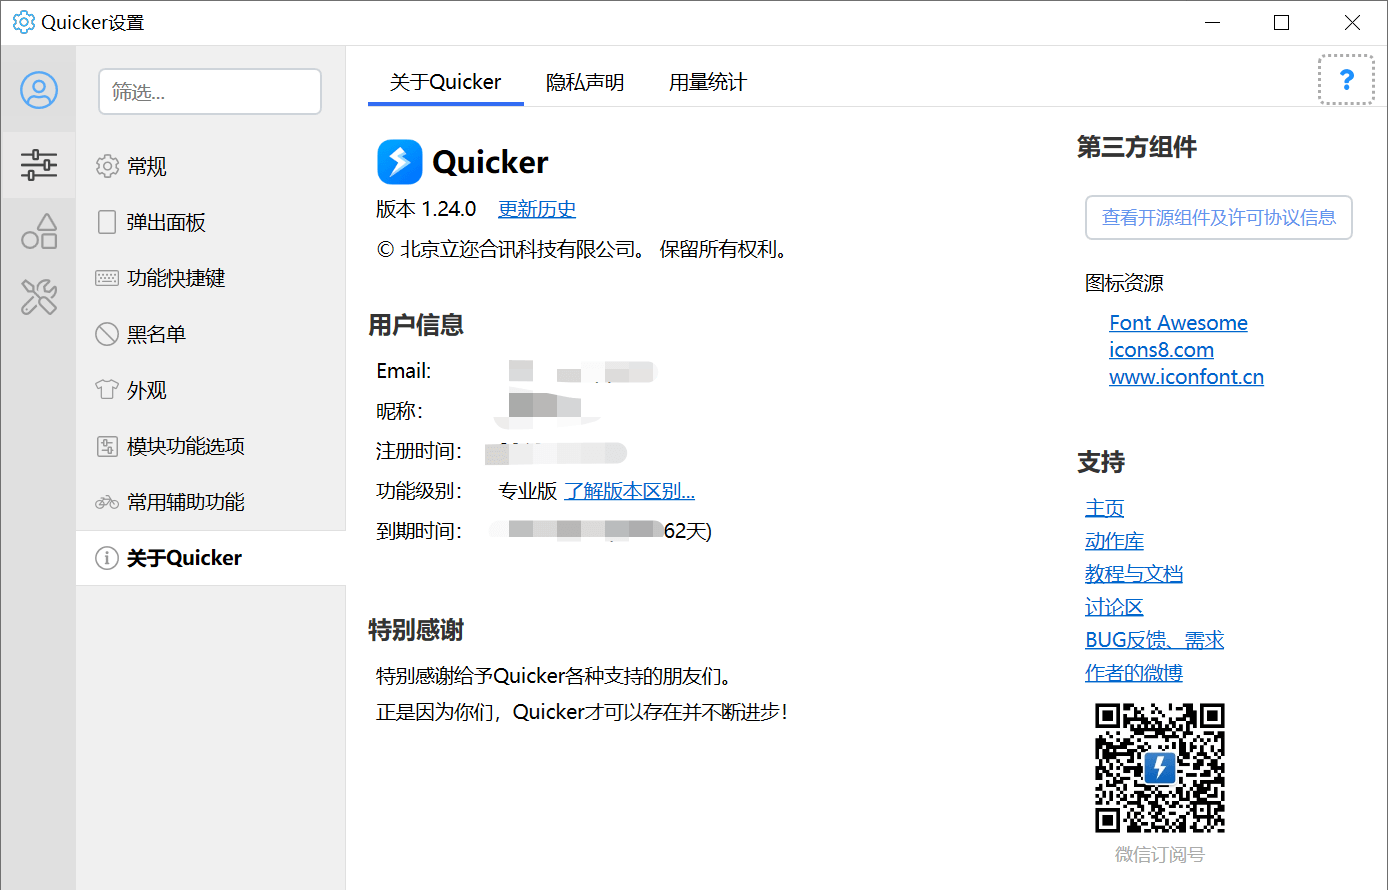
Task: Maximize the Quicker settings window
Action: (1281, 22)
